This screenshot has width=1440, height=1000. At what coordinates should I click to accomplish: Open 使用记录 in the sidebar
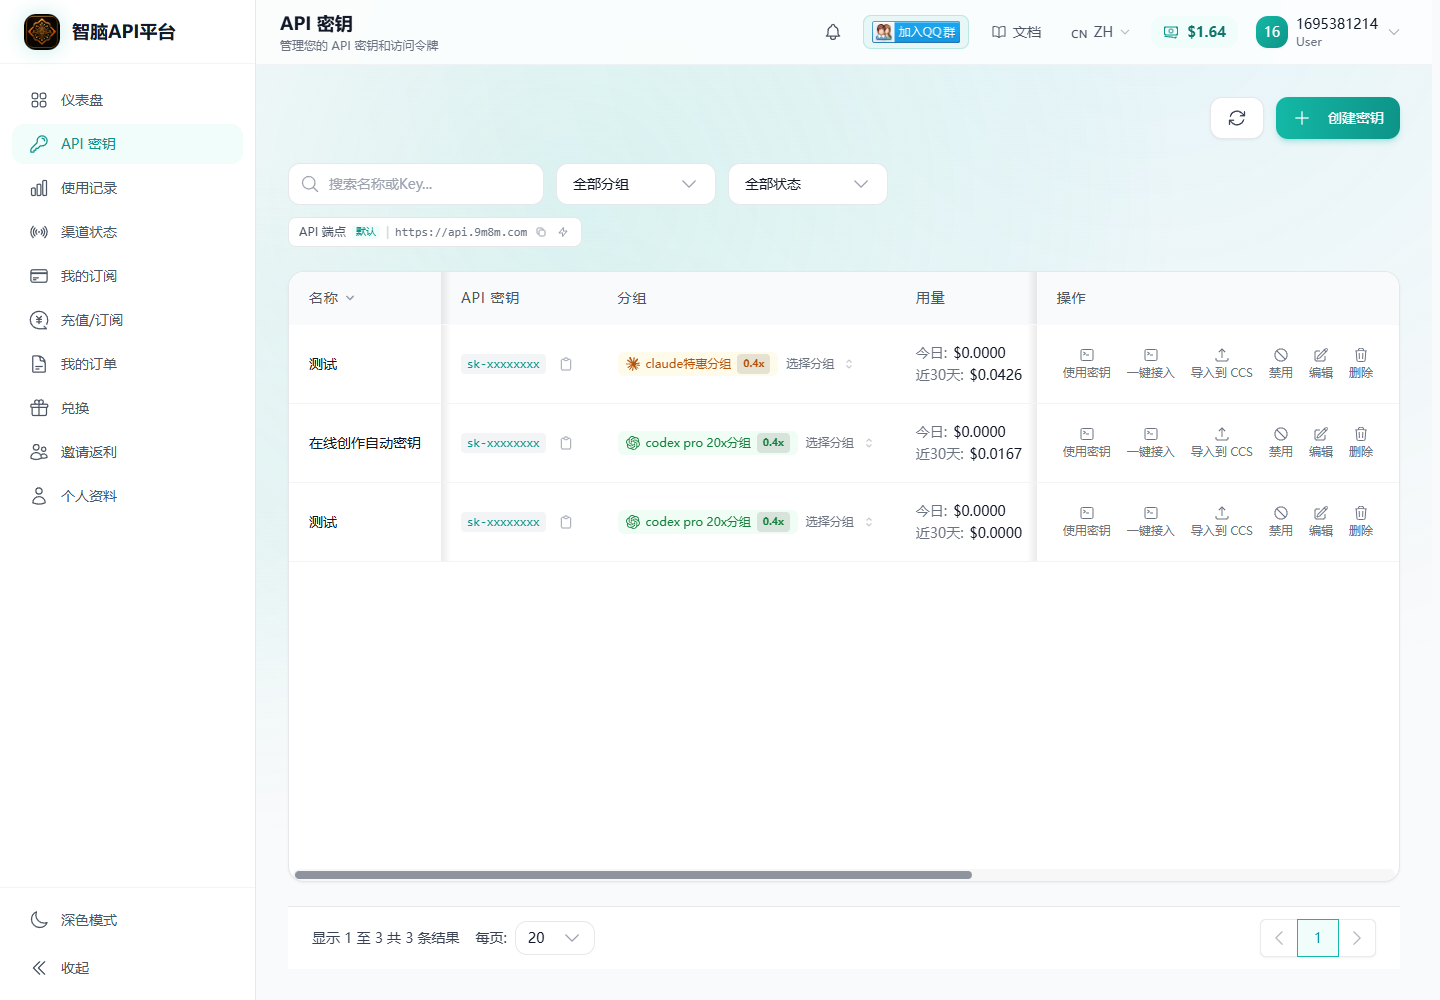click(127, 188)
